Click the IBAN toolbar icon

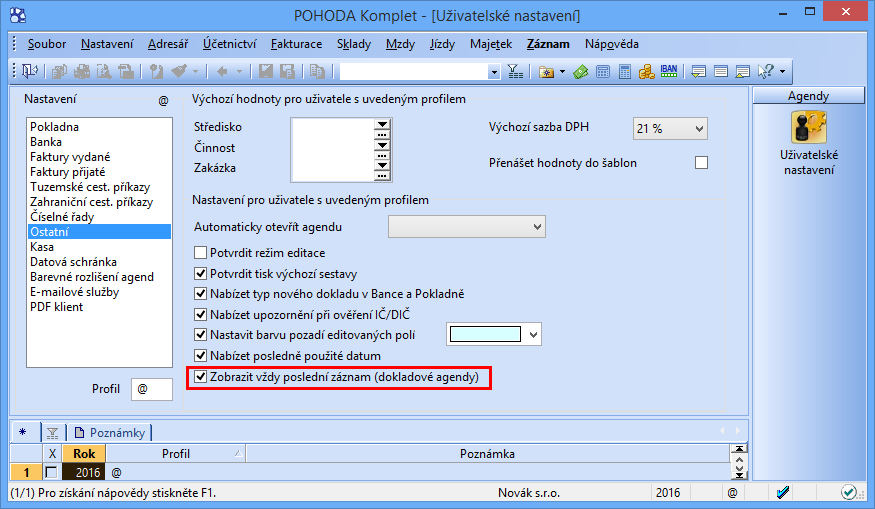point(669,71)
